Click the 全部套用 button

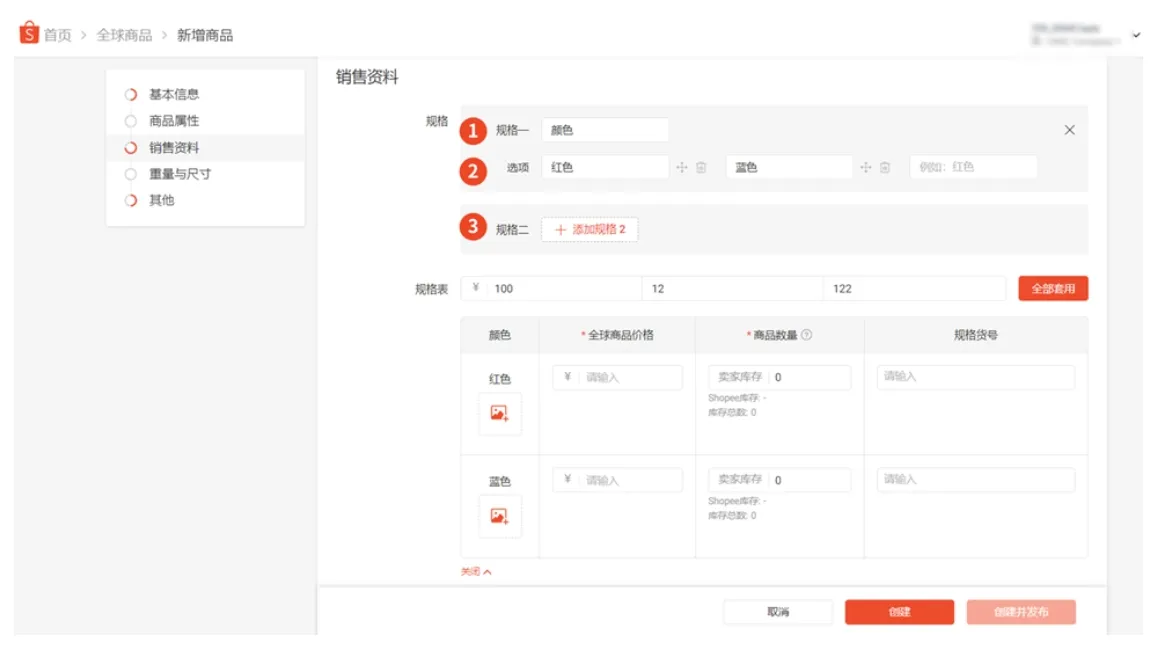tap(1053, 287)
